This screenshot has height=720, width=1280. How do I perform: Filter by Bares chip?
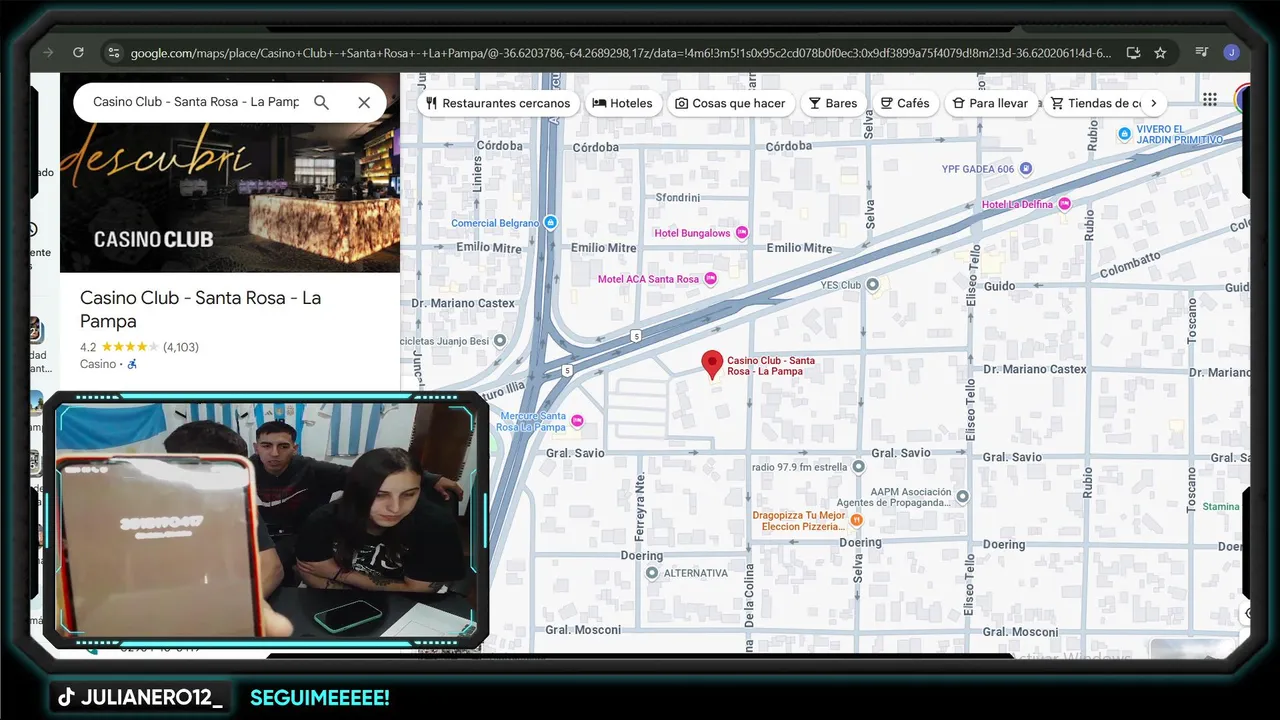point(833,103)
